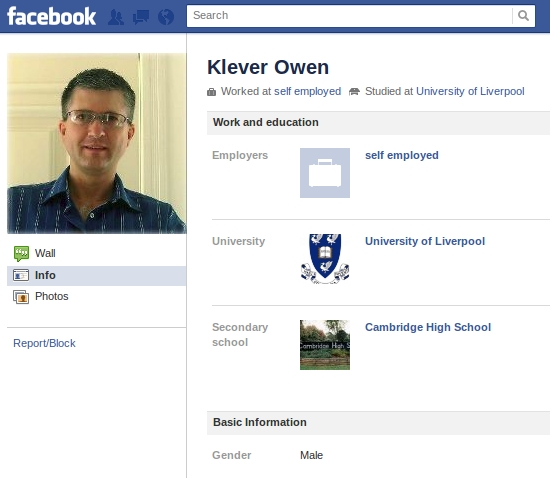Screen dimensions: 550x478
Task: Click the Report/Block link
Action: [x=44, y=343]
